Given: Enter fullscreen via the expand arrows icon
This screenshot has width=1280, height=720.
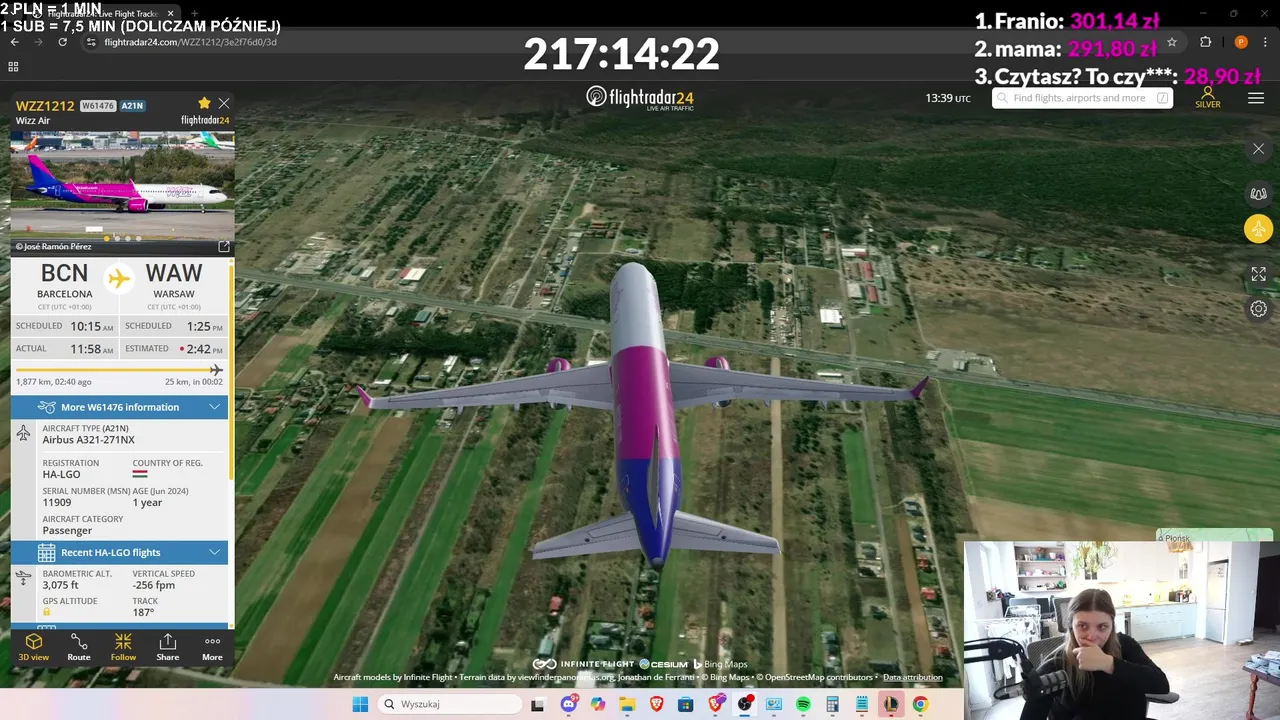Looking at the screenshot, I should (1258, 273).
